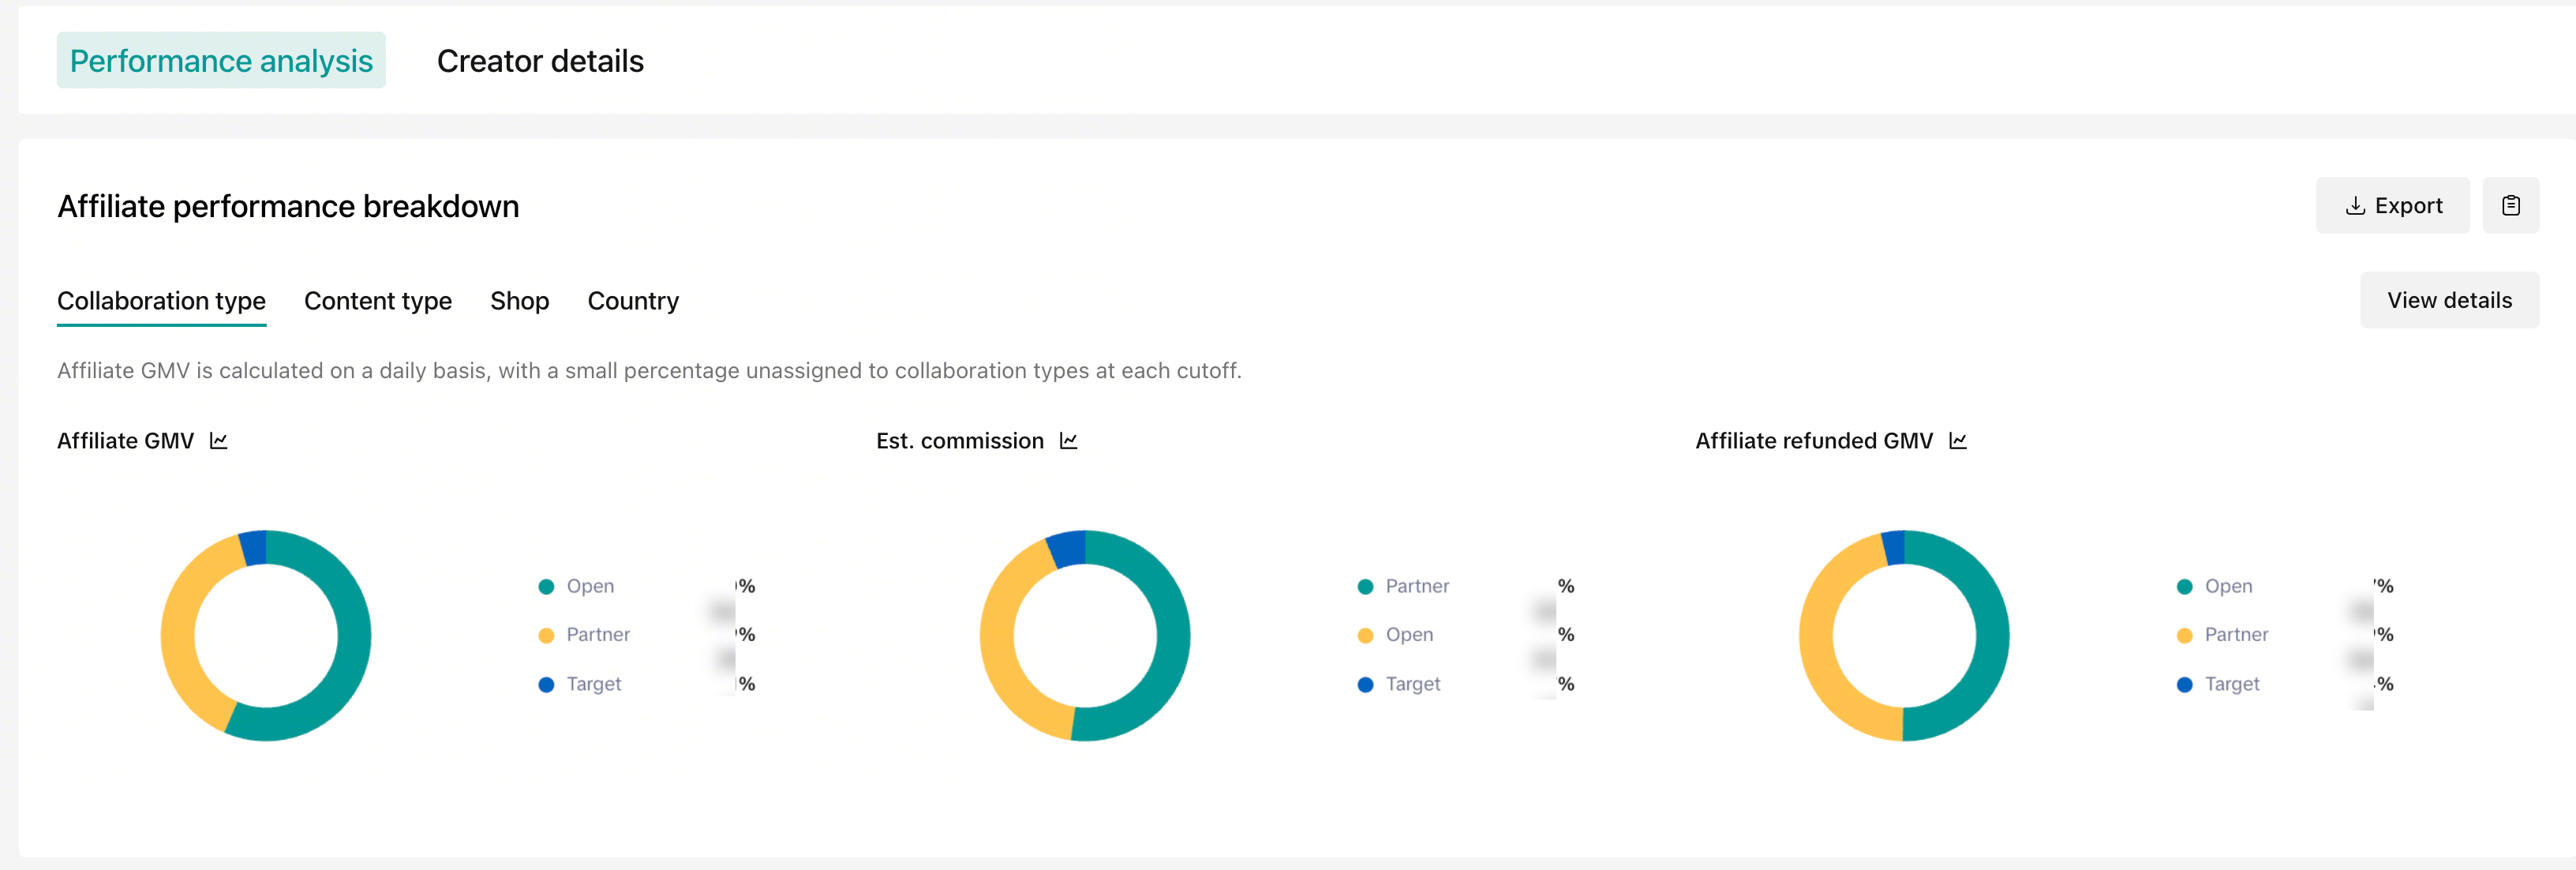Open the trend chart for Est. commission
This screenshot has height=870, width=2576.
[x=1068, y=441]
